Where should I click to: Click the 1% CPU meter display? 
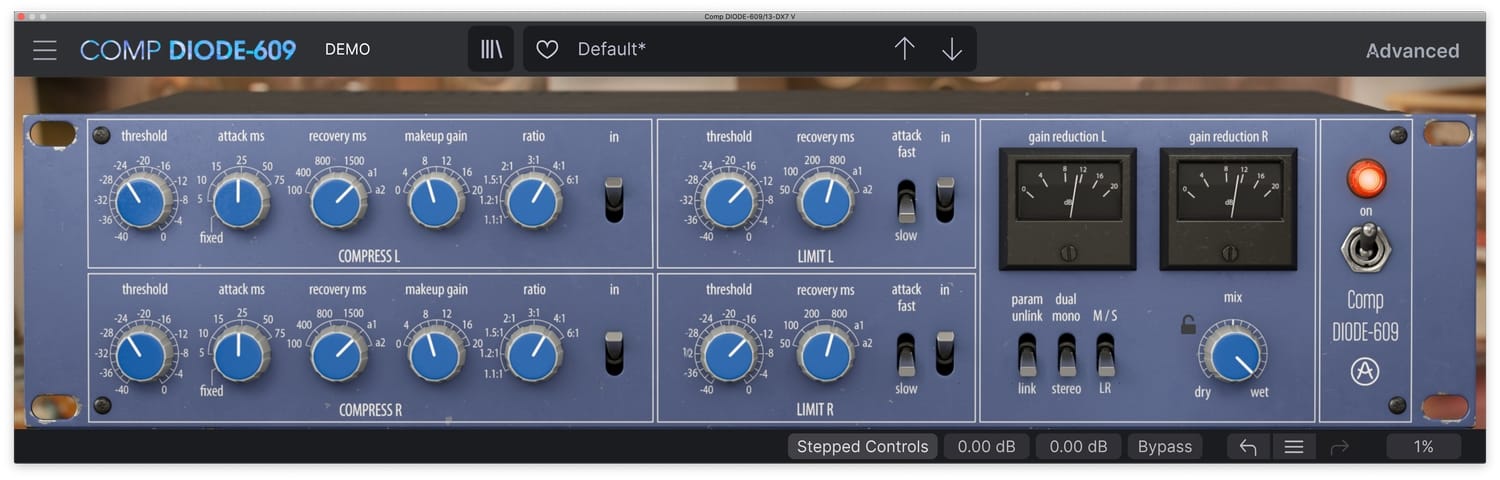[1423, 447]
